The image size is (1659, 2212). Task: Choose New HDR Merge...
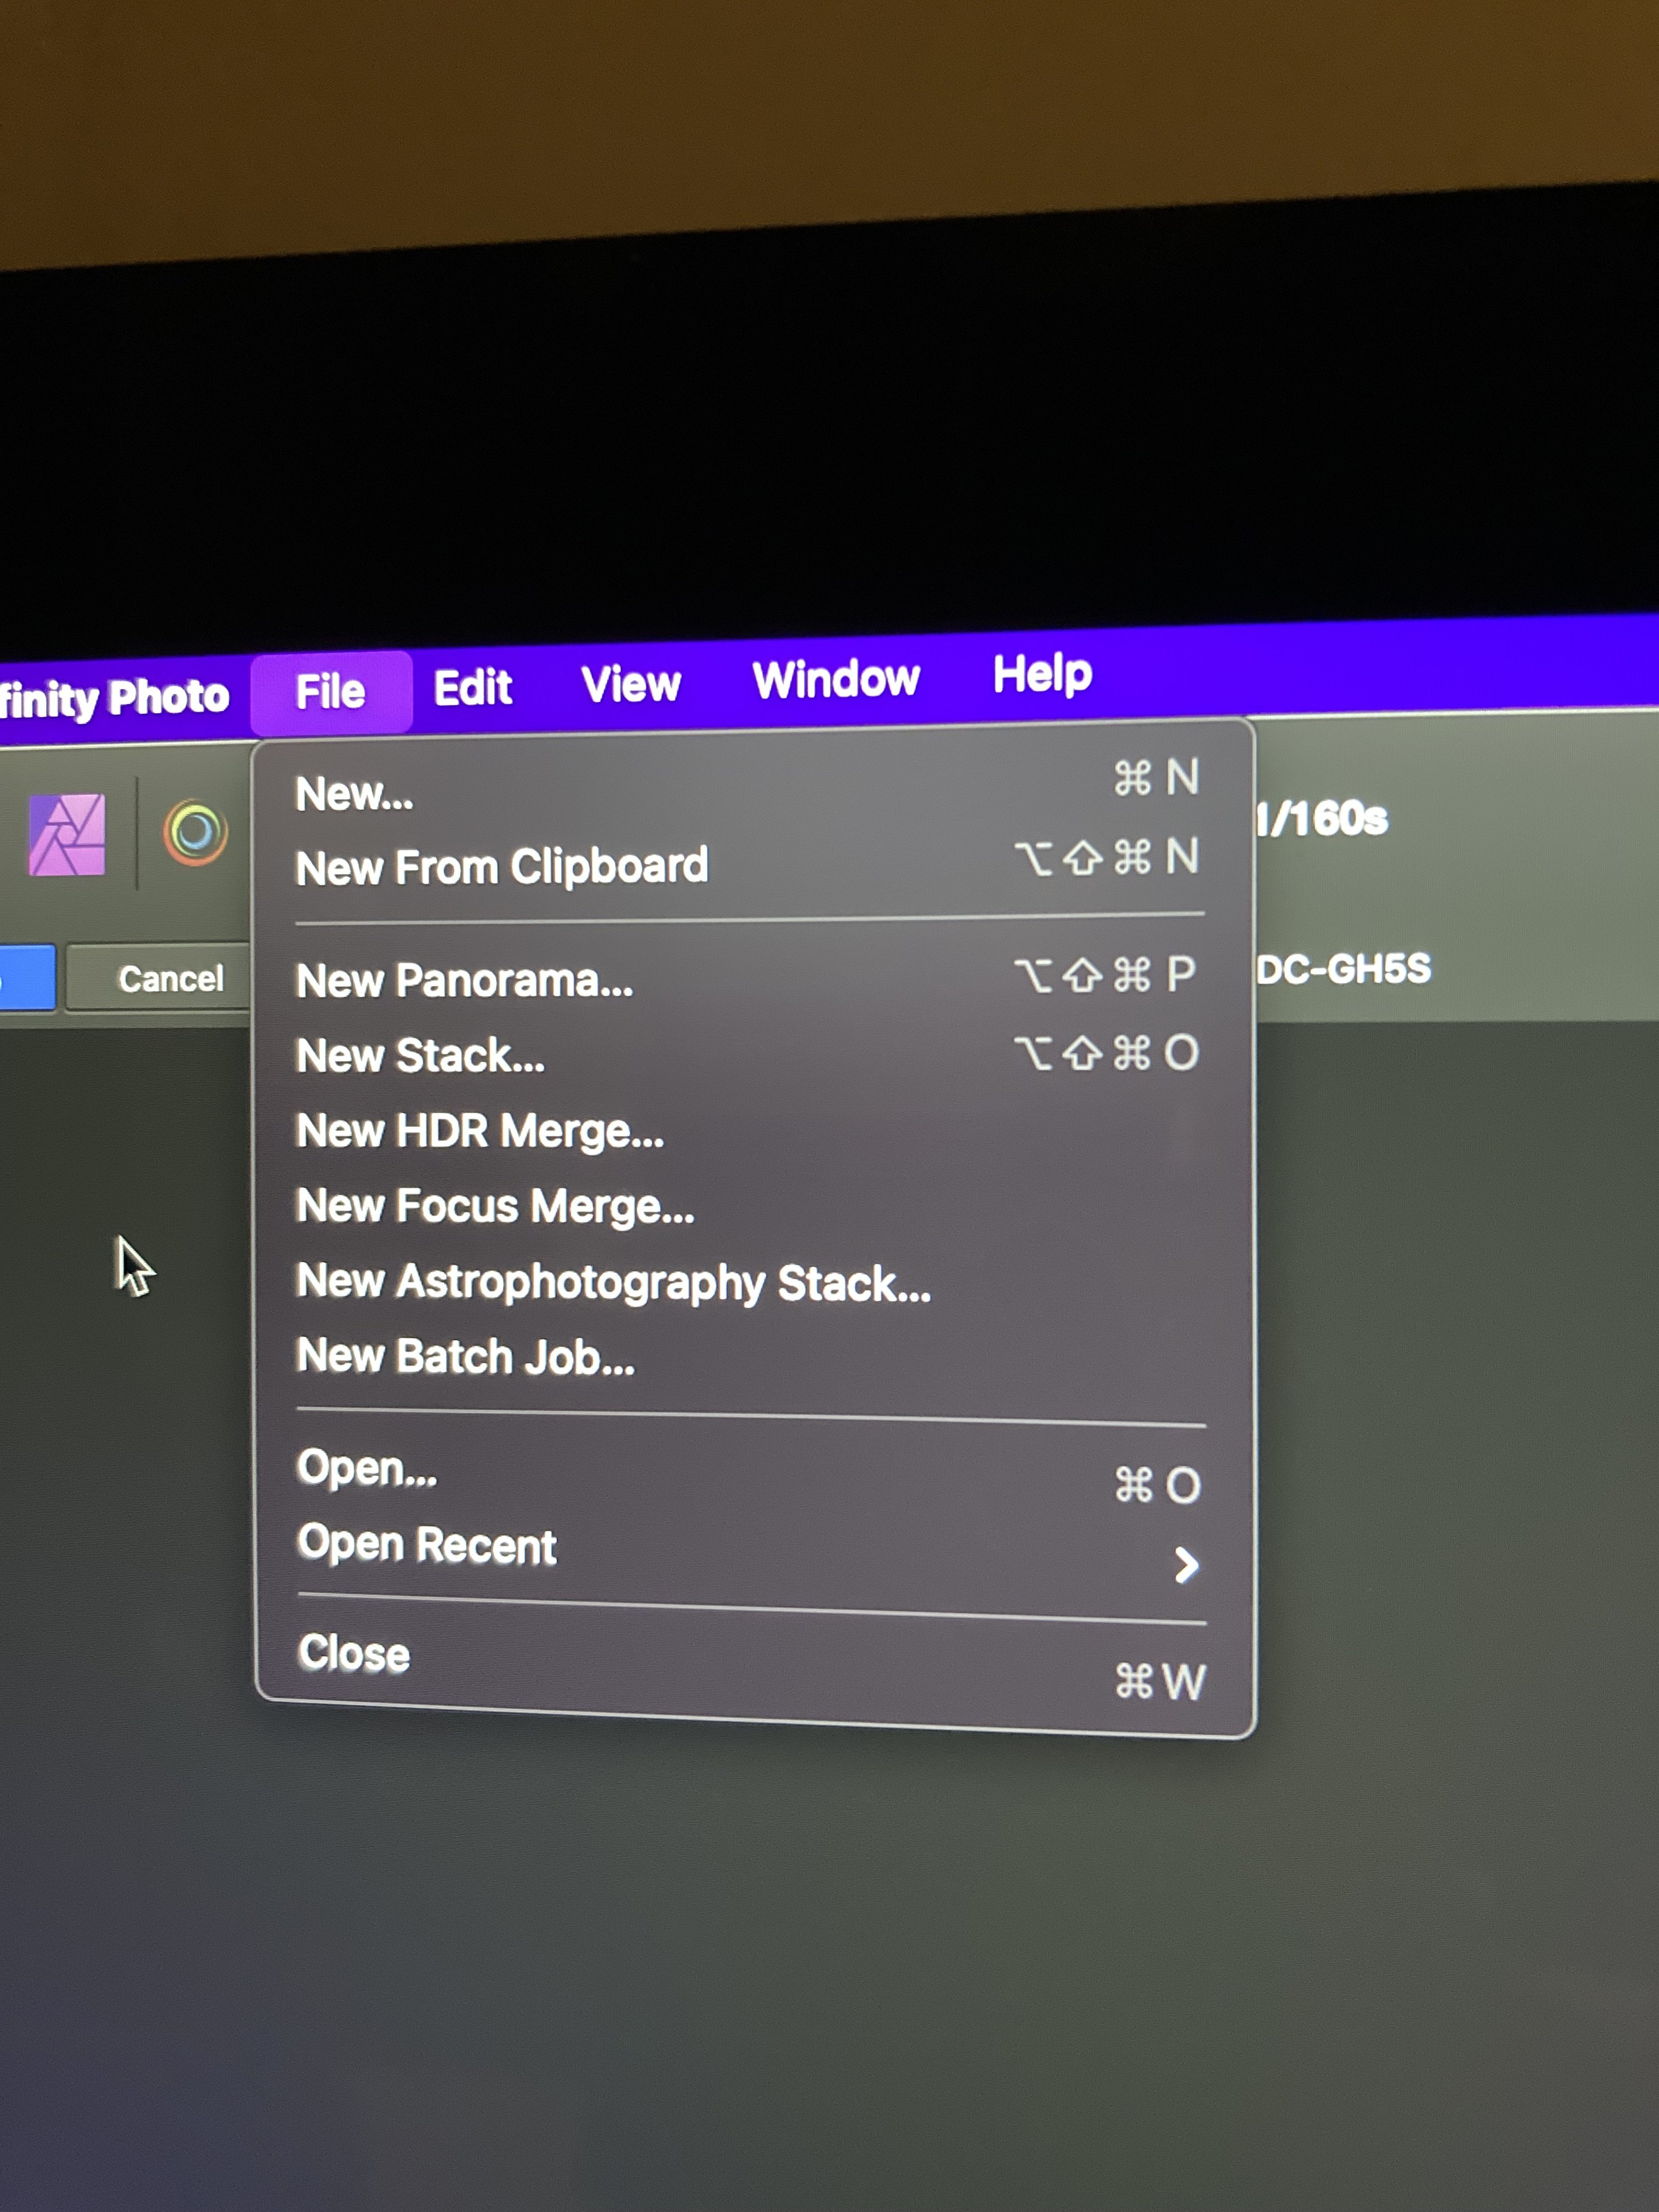coord(750,1131)
